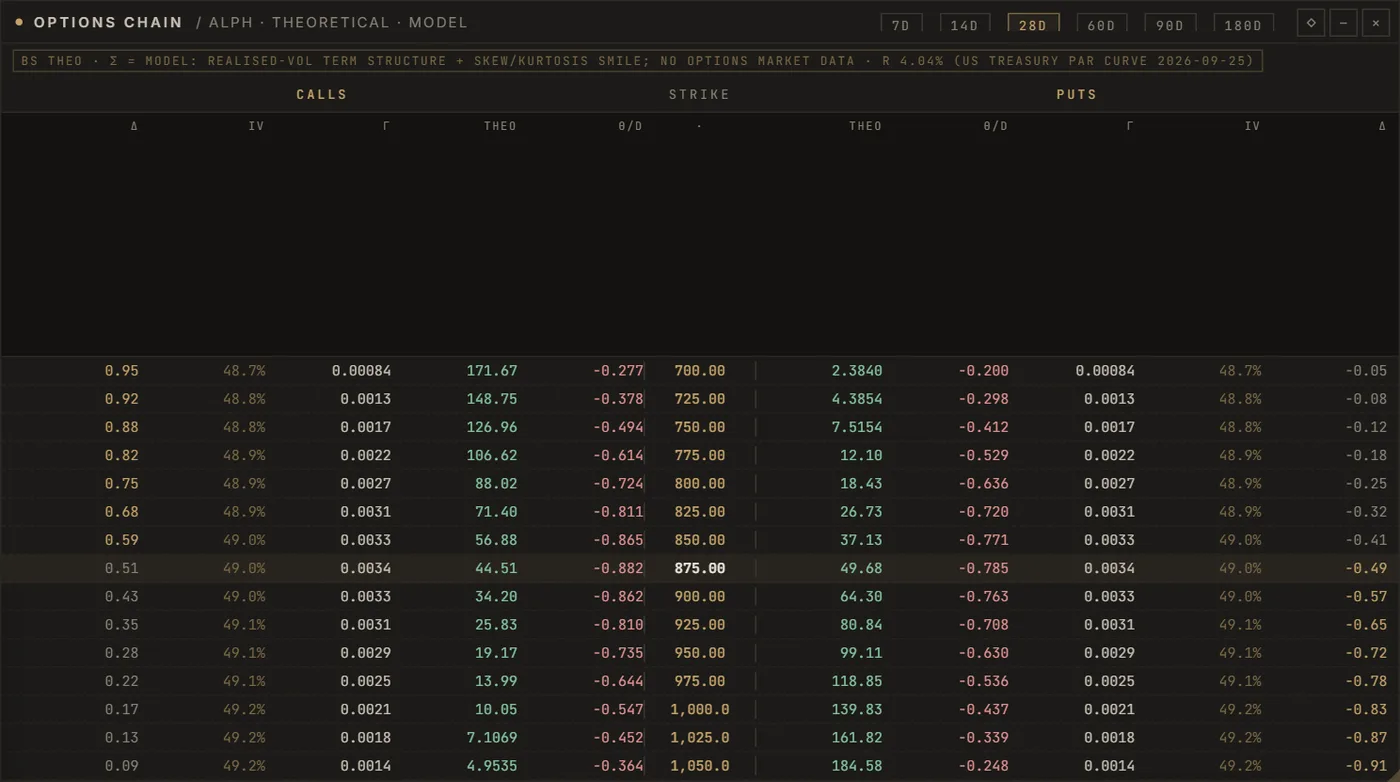The image size is (1400, 782).
Task: Select the 875.00 at-the-money strike
Action: tap(700, 568)
